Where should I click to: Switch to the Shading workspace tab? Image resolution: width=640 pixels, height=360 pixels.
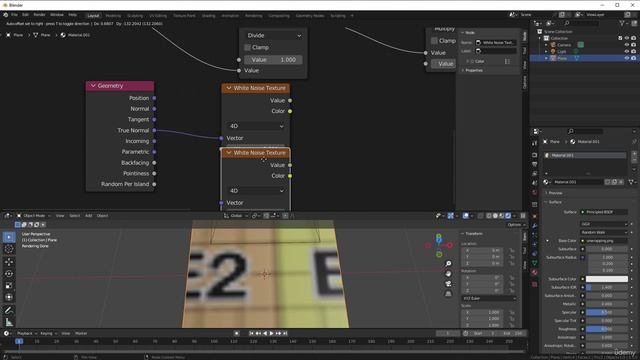[x=209, y=16]
